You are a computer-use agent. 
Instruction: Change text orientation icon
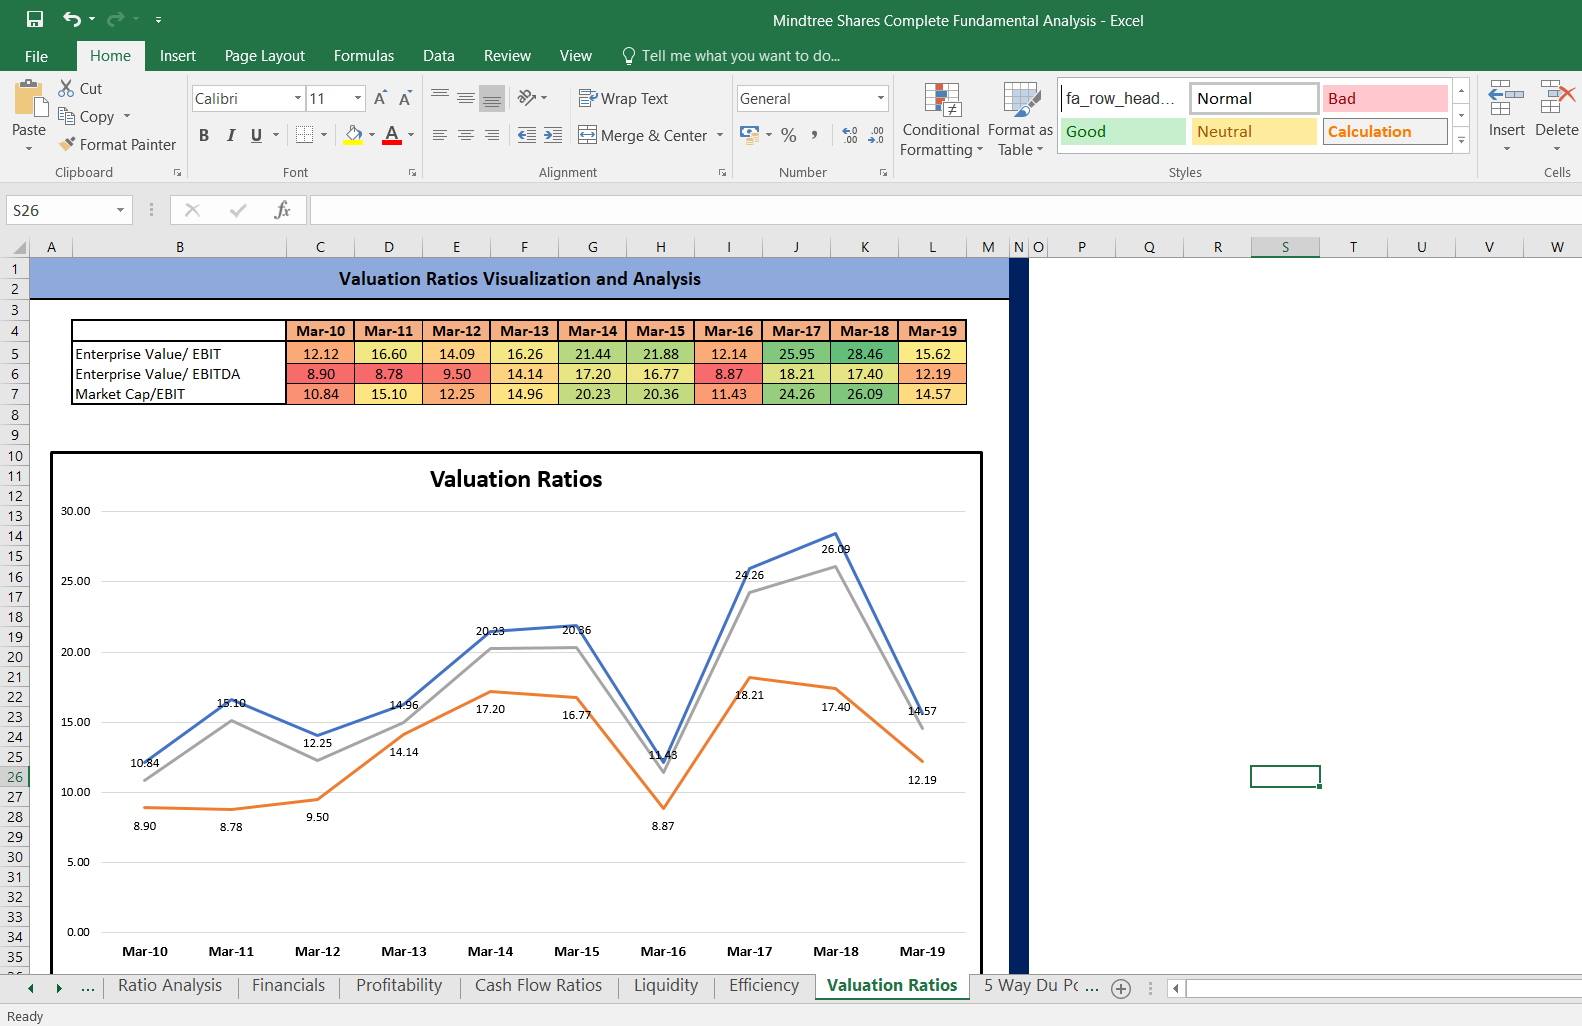(x=527, y=97)
